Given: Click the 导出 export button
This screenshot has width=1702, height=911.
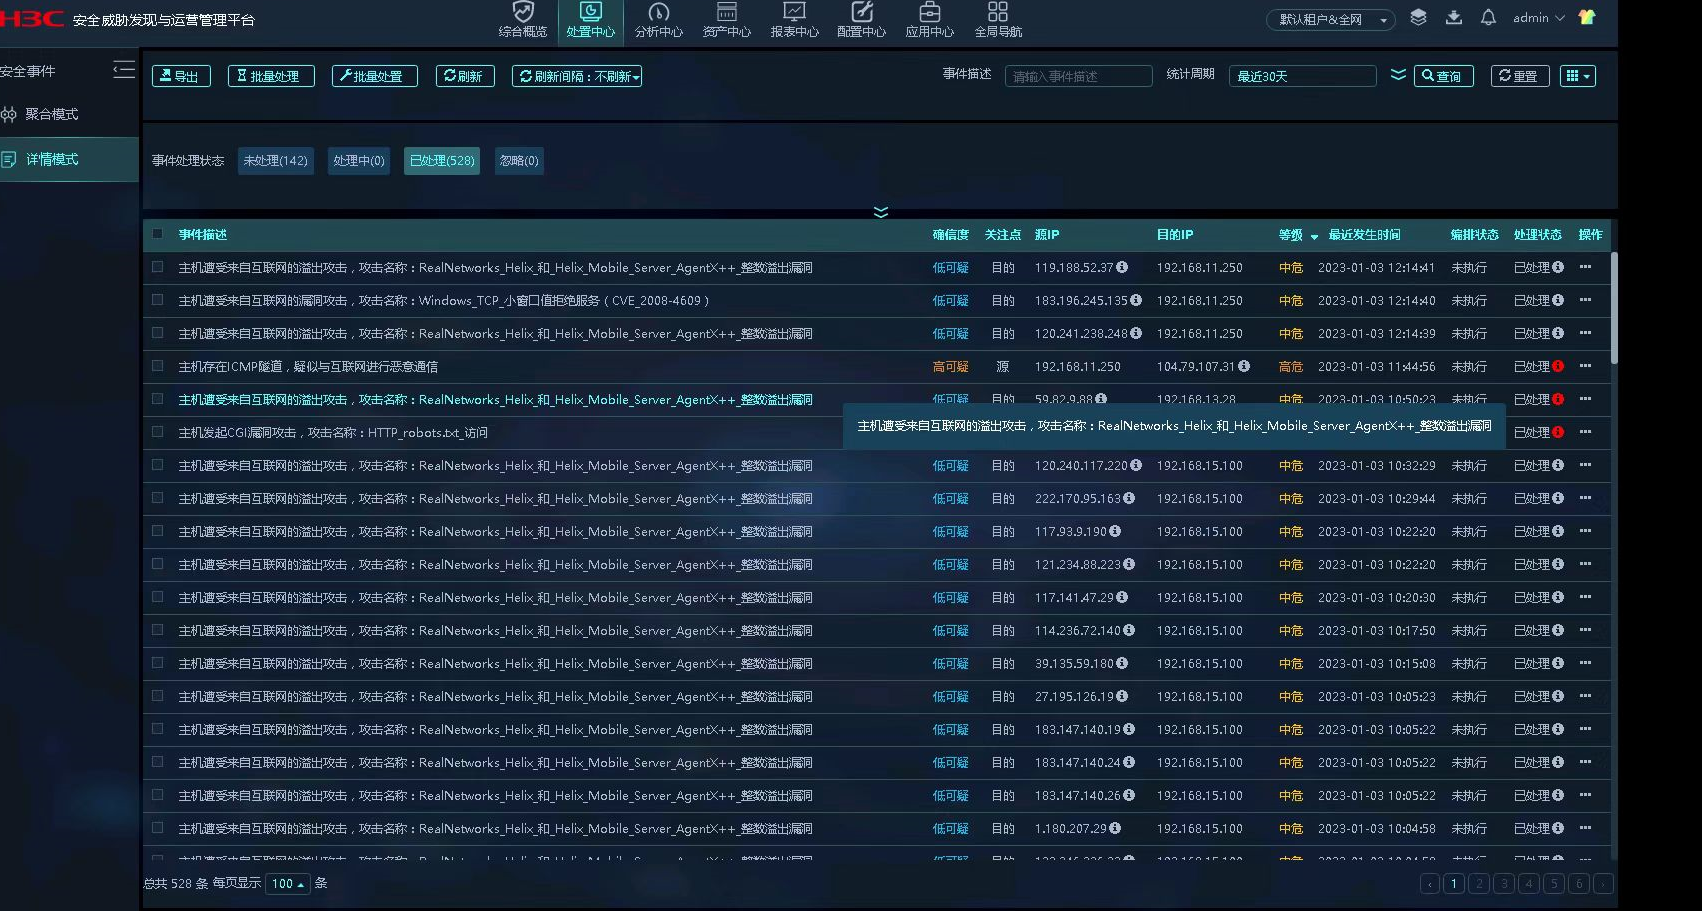Looking at the screenshot, I should click(181, 76).
